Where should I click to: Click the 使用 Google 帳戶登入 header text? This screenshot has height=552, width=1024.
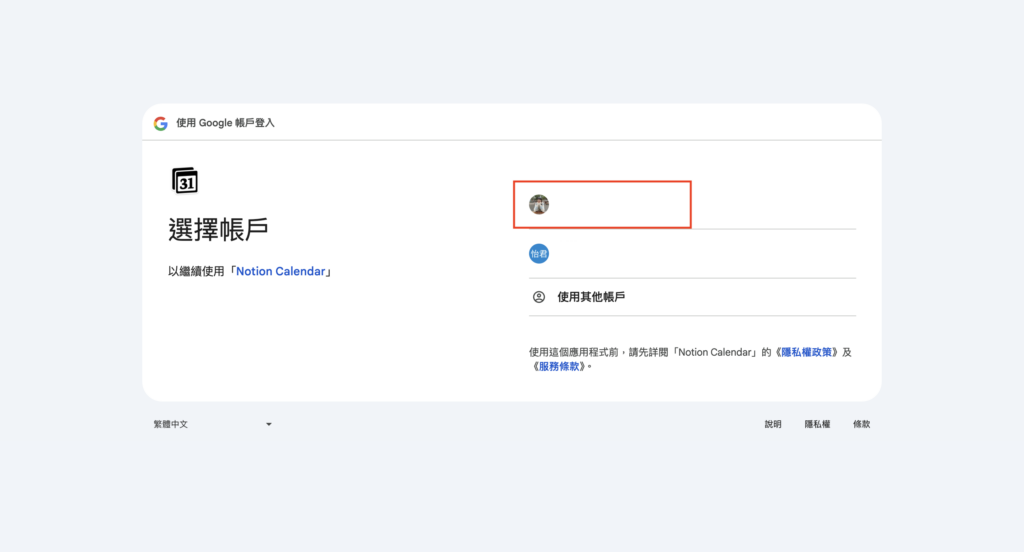(225, 123)
